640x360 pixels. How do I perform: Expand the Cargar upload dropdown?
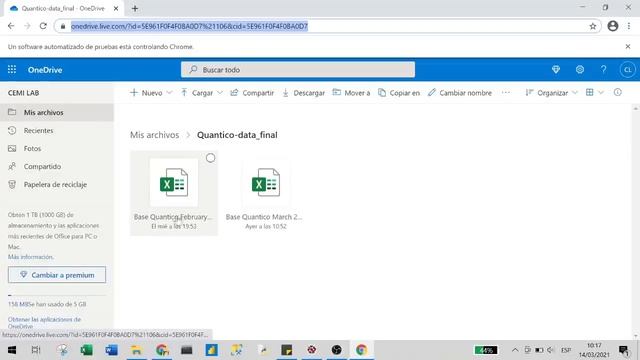tap(220, 93)
